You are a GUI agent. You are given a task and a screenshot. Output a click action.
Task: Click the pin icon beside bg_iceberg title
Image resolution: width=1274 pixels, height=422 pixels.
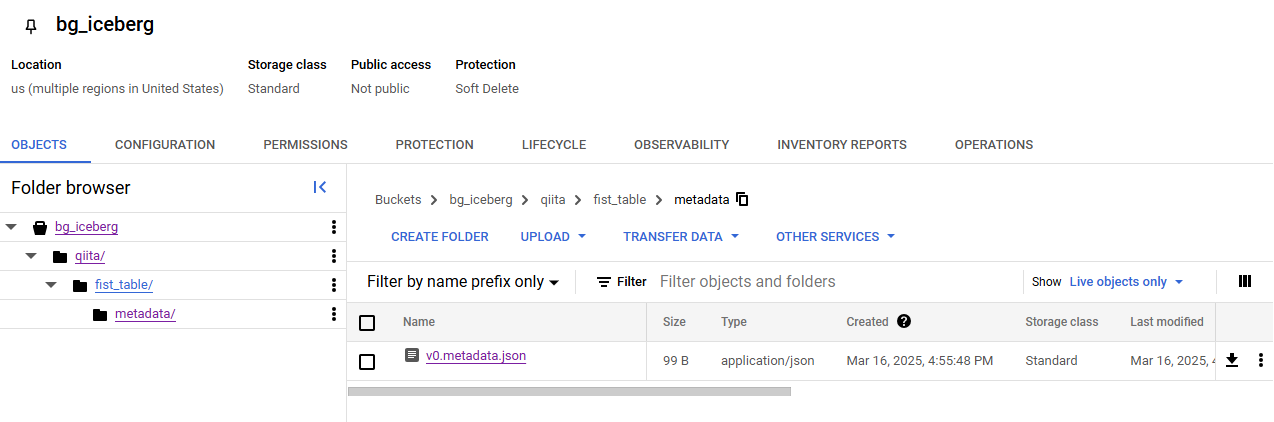click(x=30, y=26)
